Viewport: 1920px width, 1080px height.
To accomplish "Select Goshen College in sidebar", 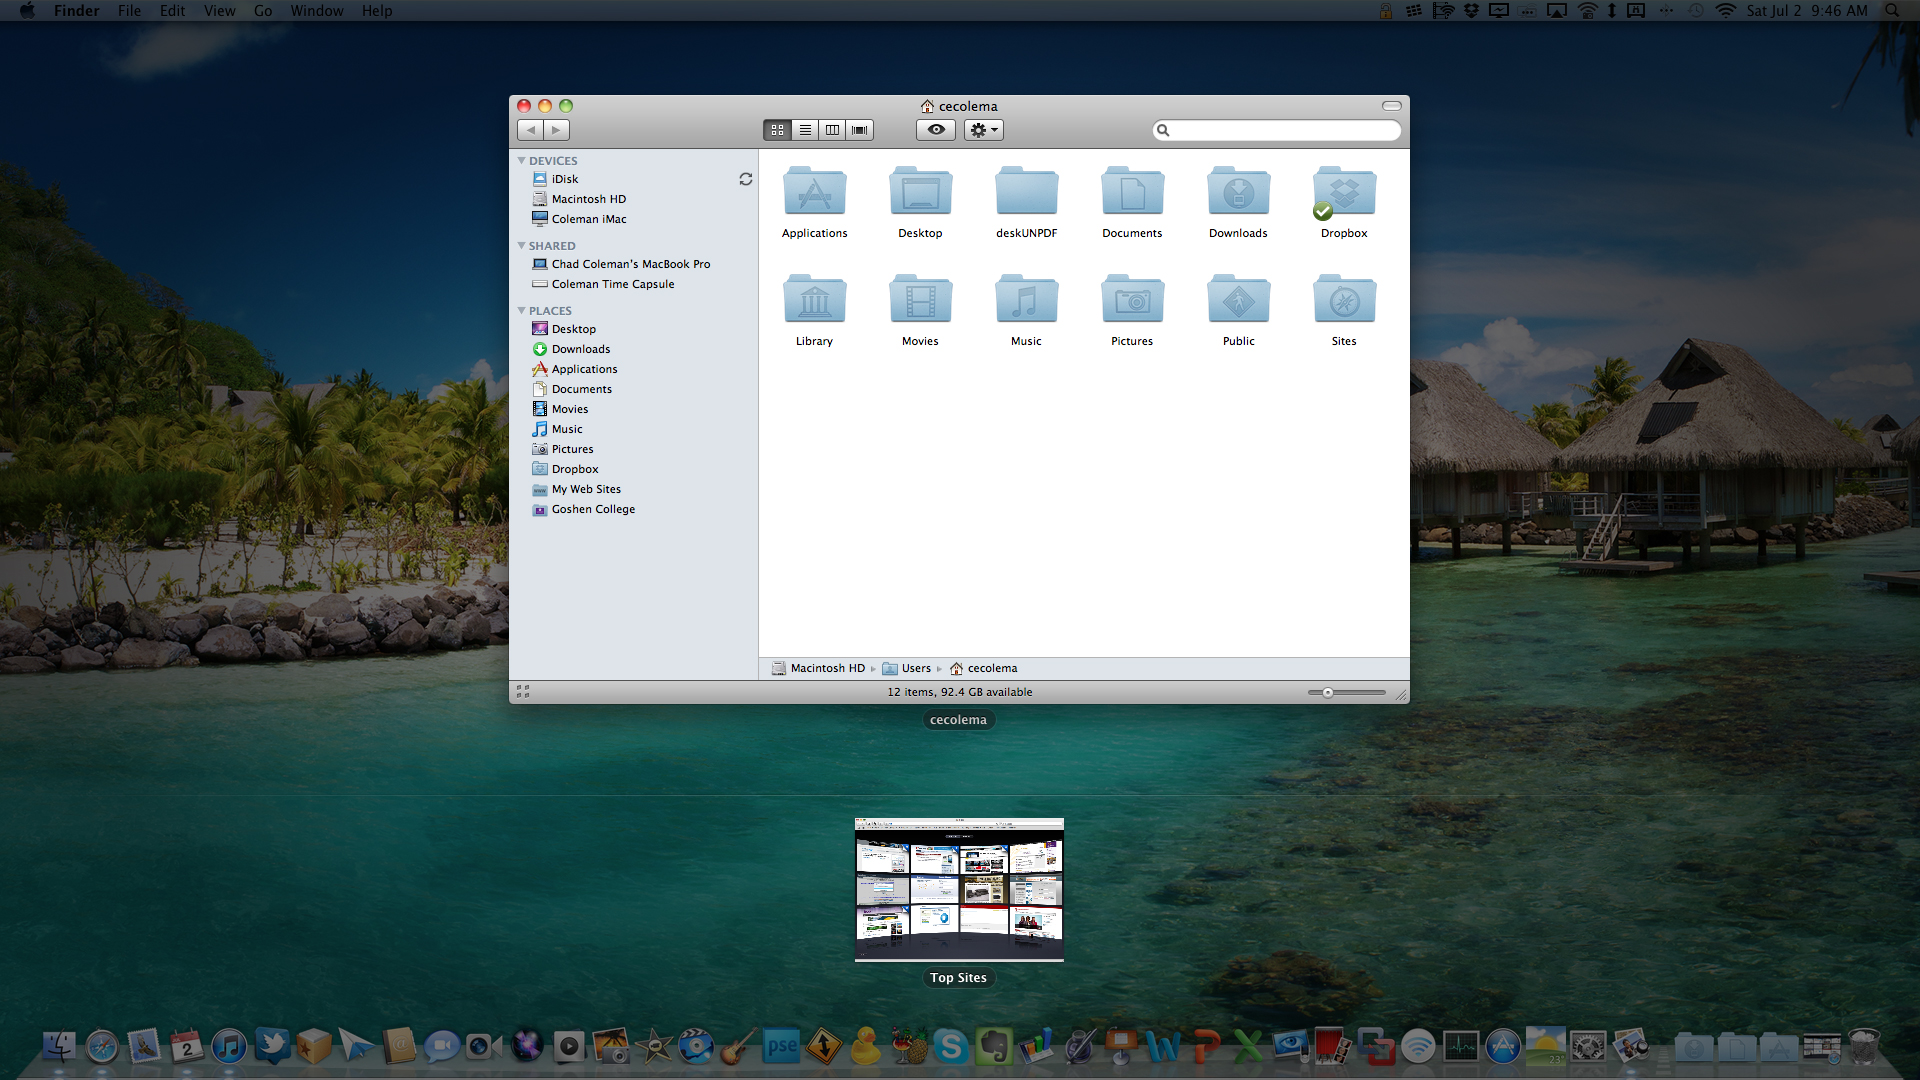I will (593, 509).
